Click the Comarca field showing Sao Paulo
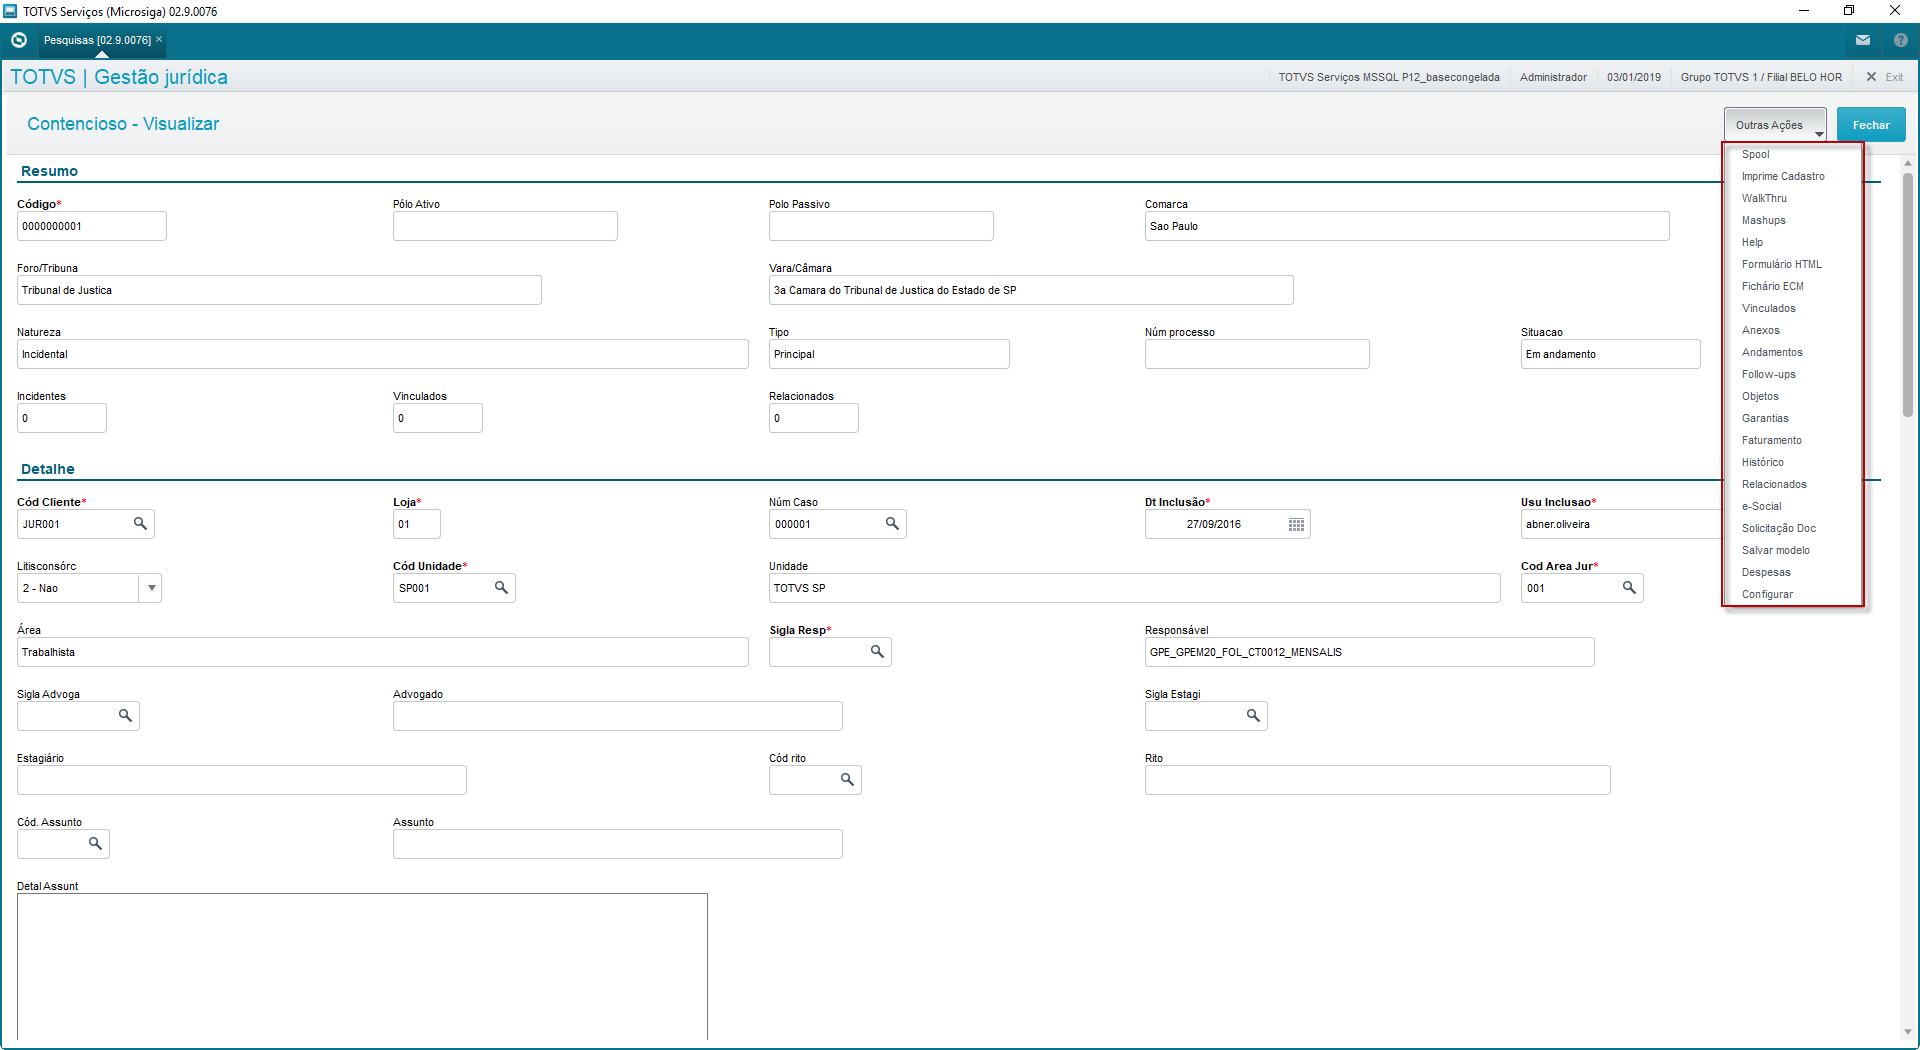 click(x=1407, y=226)
